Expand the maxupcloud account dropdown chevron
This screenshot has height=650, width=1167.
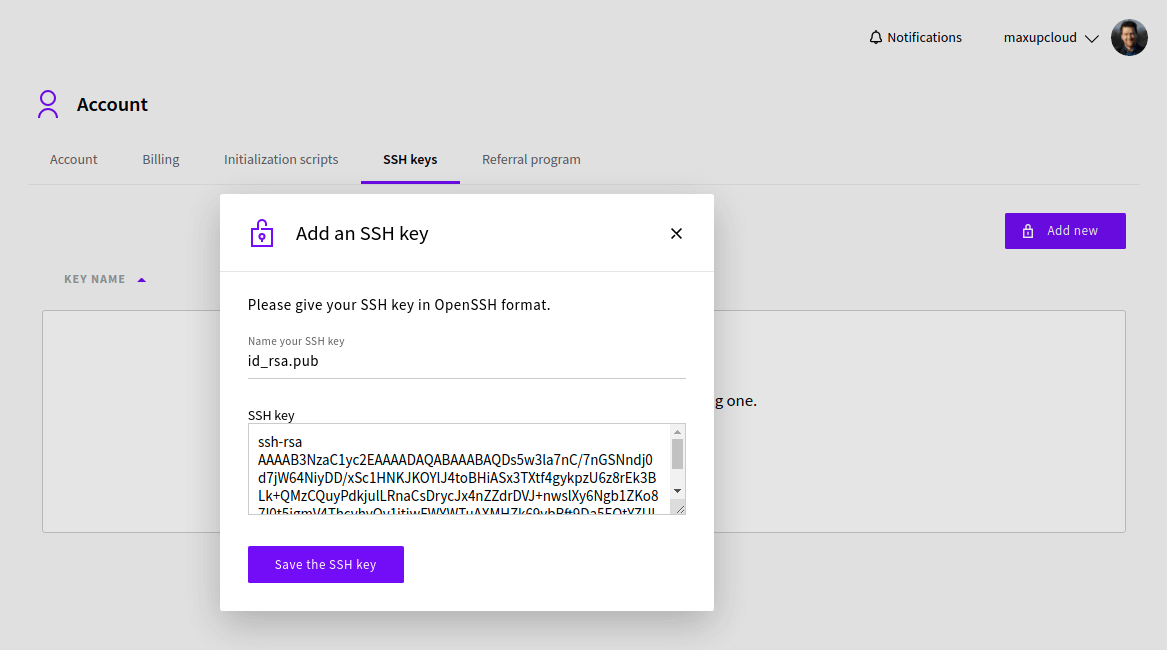click(x=1091, y=39)
